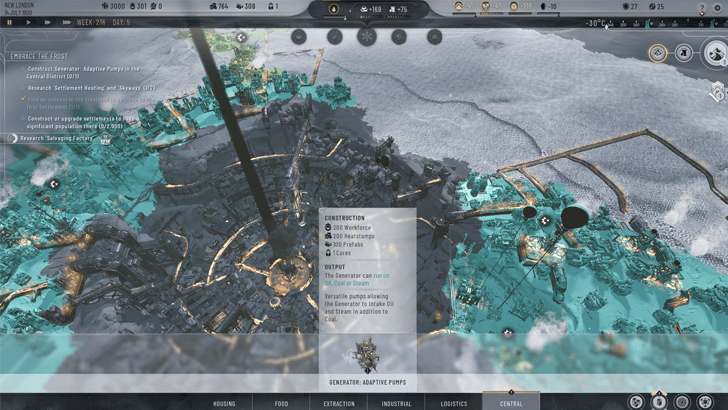Click the building silhouette map mode button

point(683,53)
